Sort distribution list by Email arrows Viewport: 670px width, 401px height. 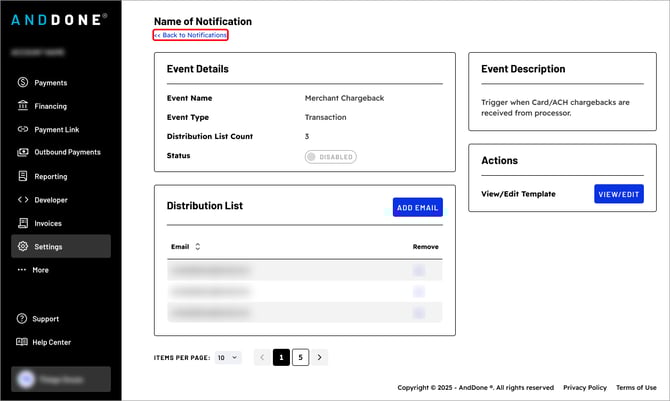point(197,247)
